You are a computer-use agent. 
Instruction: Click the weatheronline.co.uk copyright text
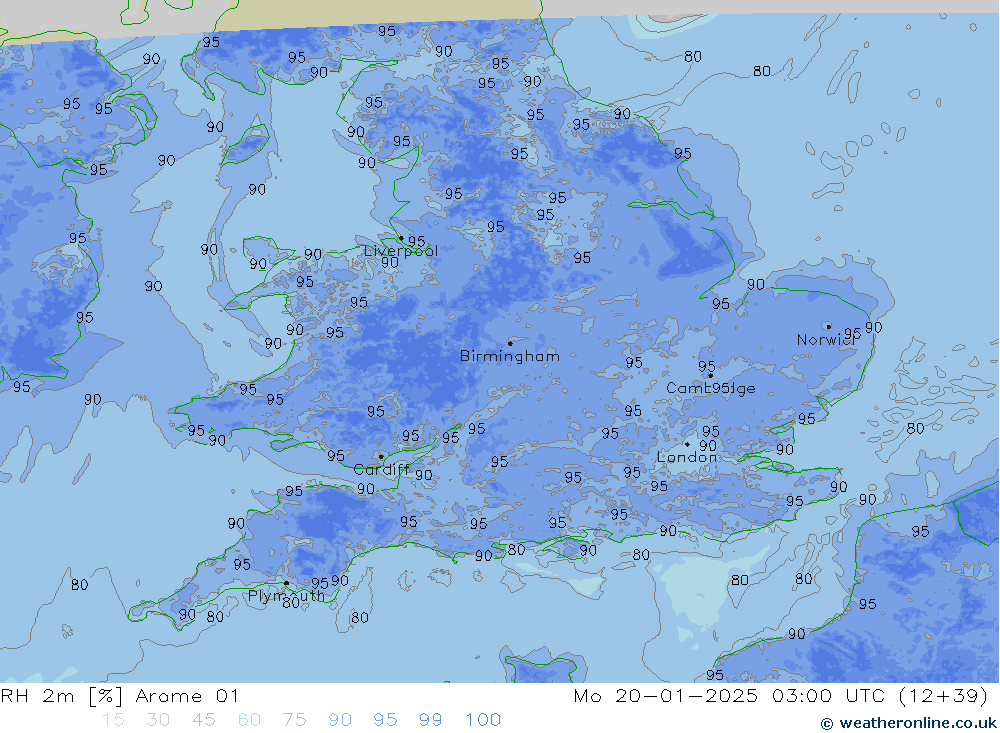point(909,723)
